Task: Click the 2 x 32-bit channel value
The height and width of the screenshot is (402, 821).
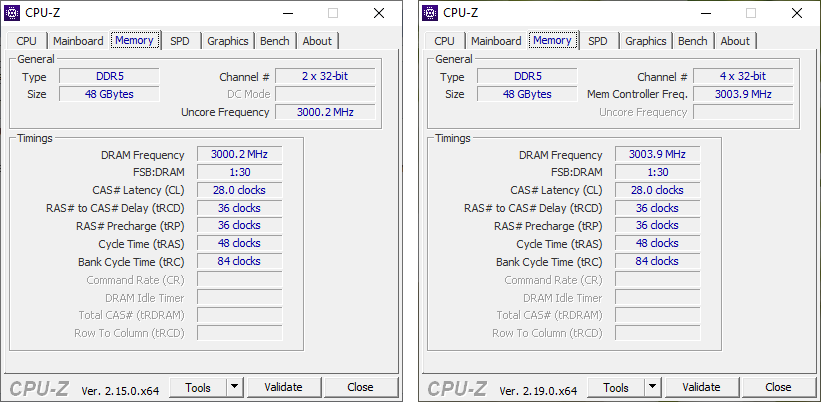Action: click(x=325, y=76)
